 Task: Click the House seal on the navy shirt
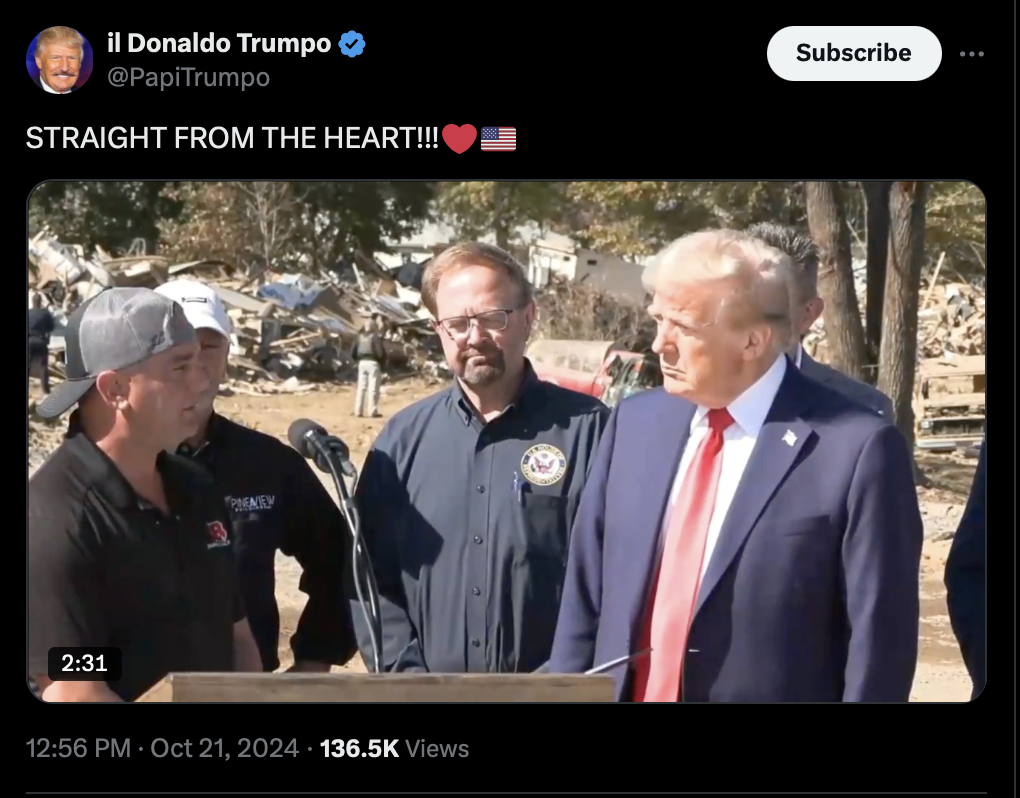pos(543,464)
